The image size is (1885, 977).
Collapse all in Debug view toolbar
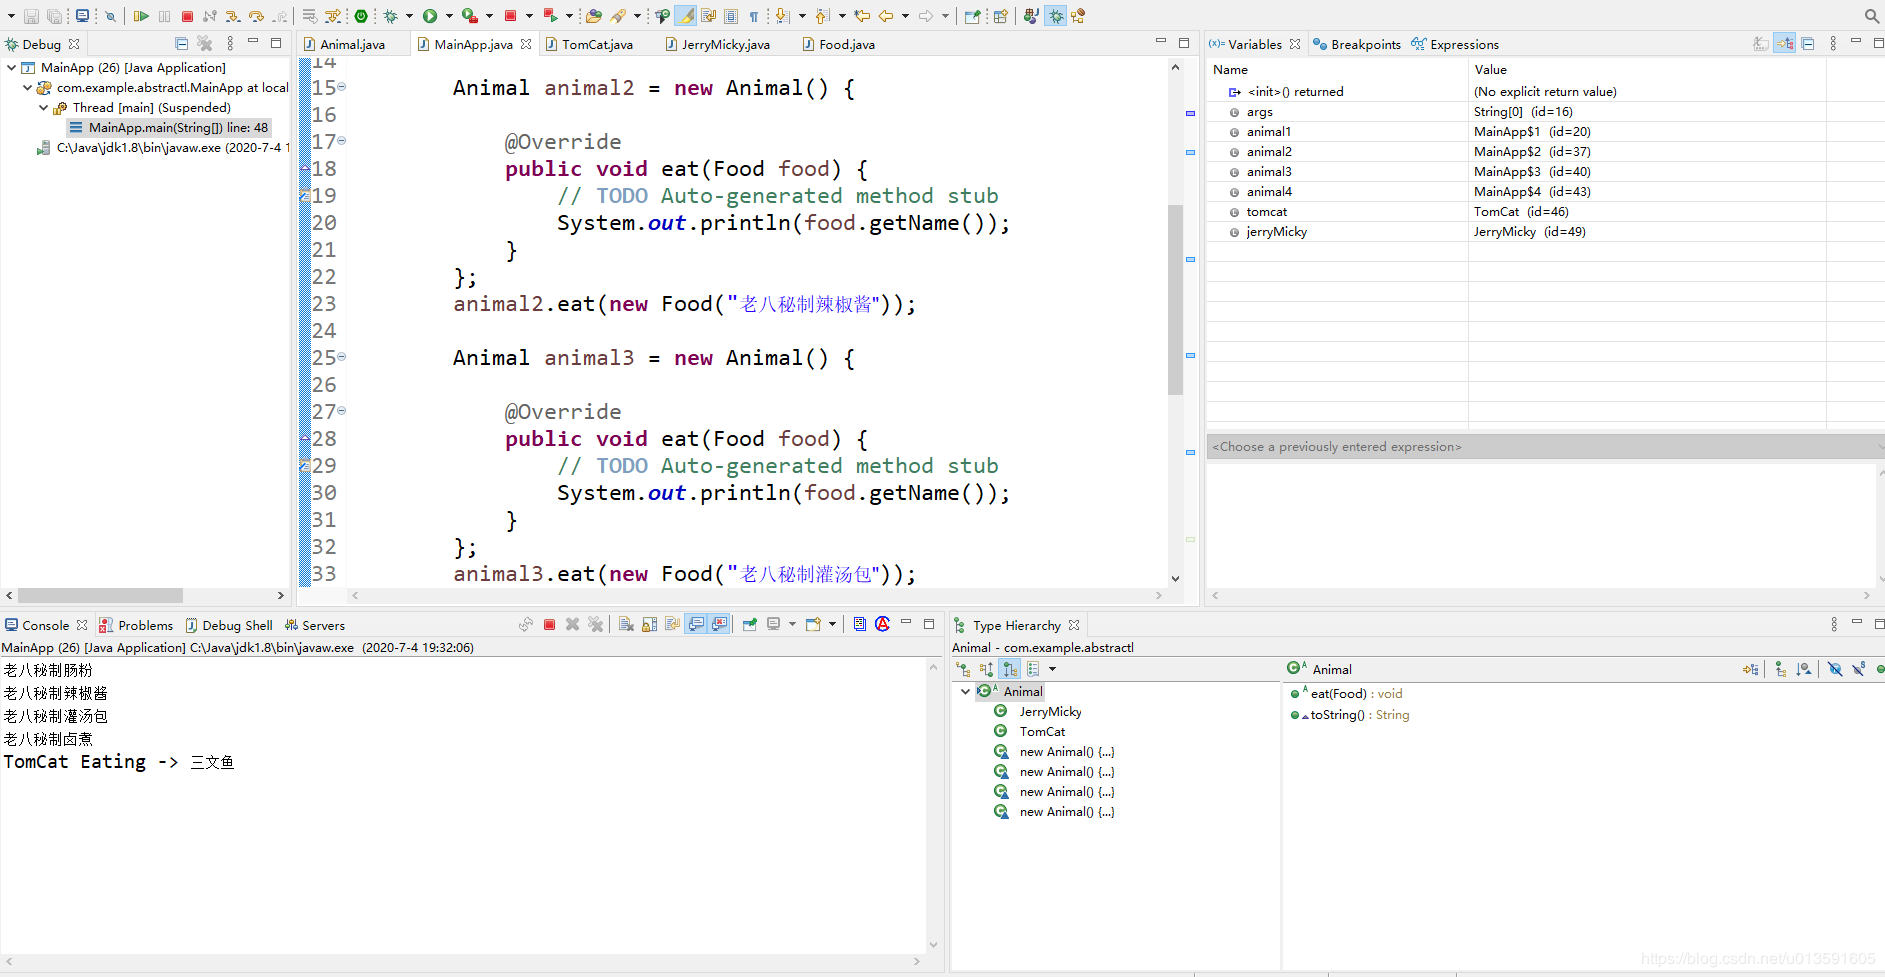182,43
